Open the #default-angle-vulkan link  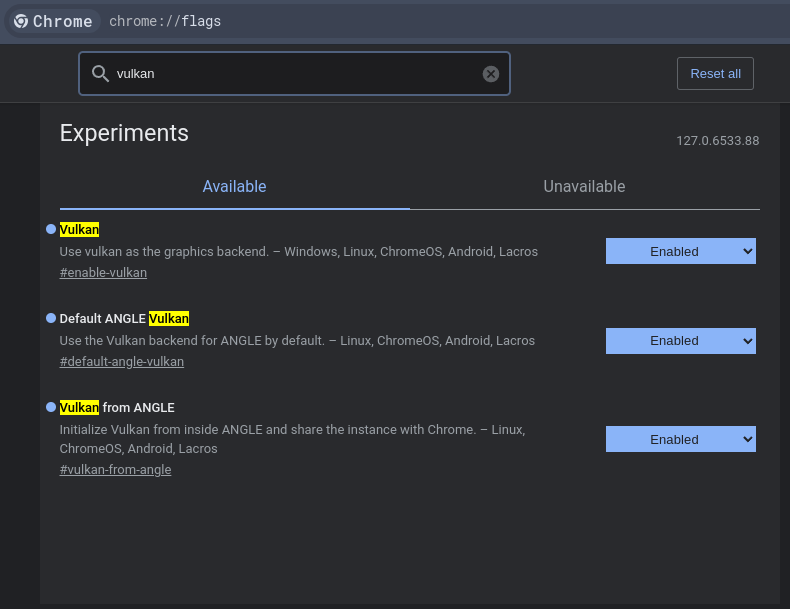point(121,362)
